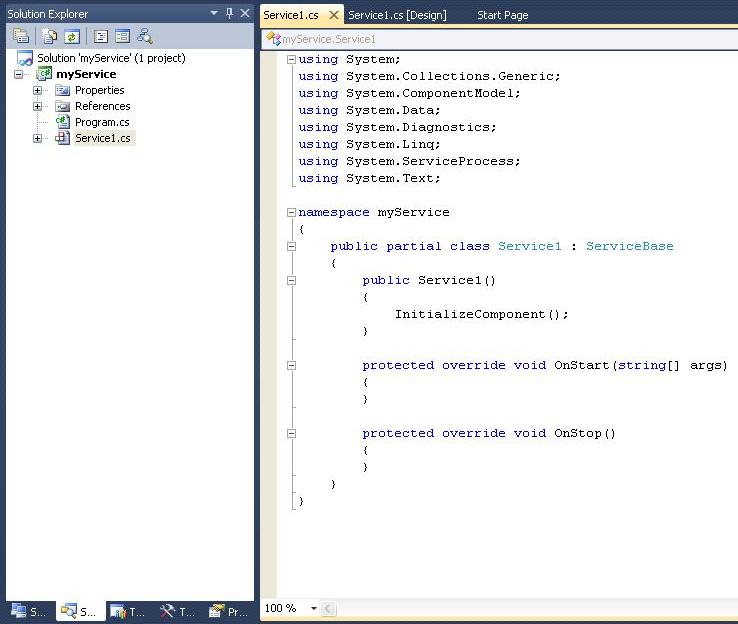Click the 'using System.Text;' line

point(369,178)
